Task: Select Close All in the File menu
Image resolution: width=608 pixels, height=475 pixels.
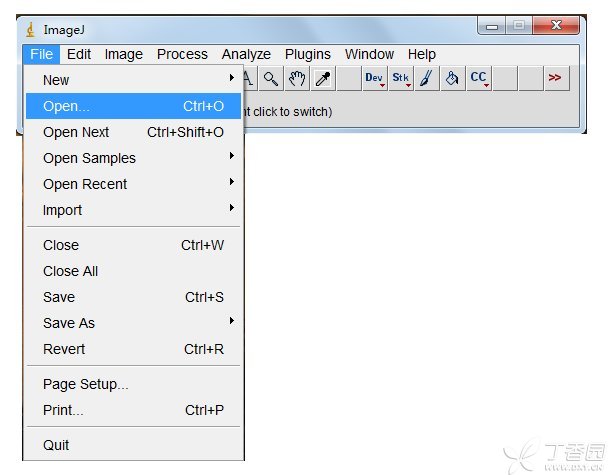Action: 133,271
